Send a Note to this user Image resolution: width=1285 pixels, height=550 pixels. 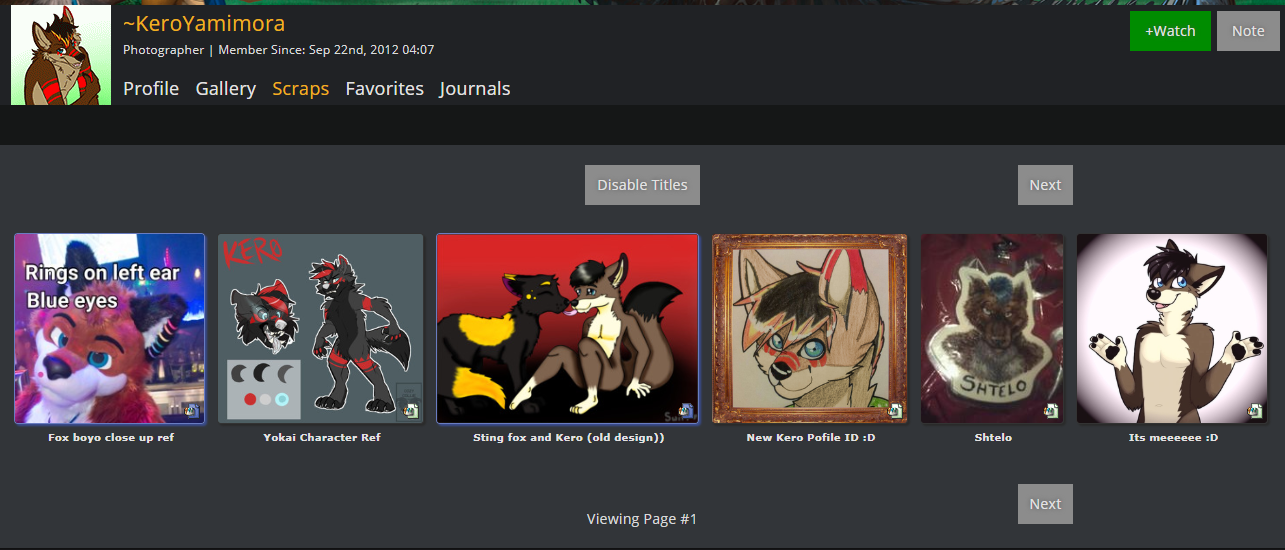tap(1248, 31)
